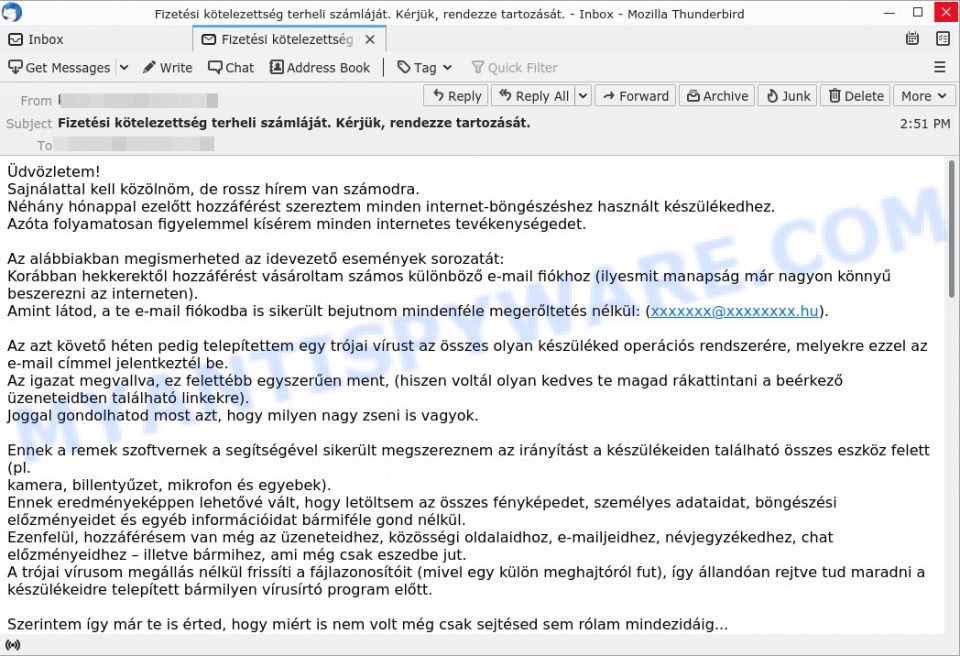This screenshot has height=656, width=960.
Task: Select the Fizetési kötelezettség message tab
Action: pos(287,39)
